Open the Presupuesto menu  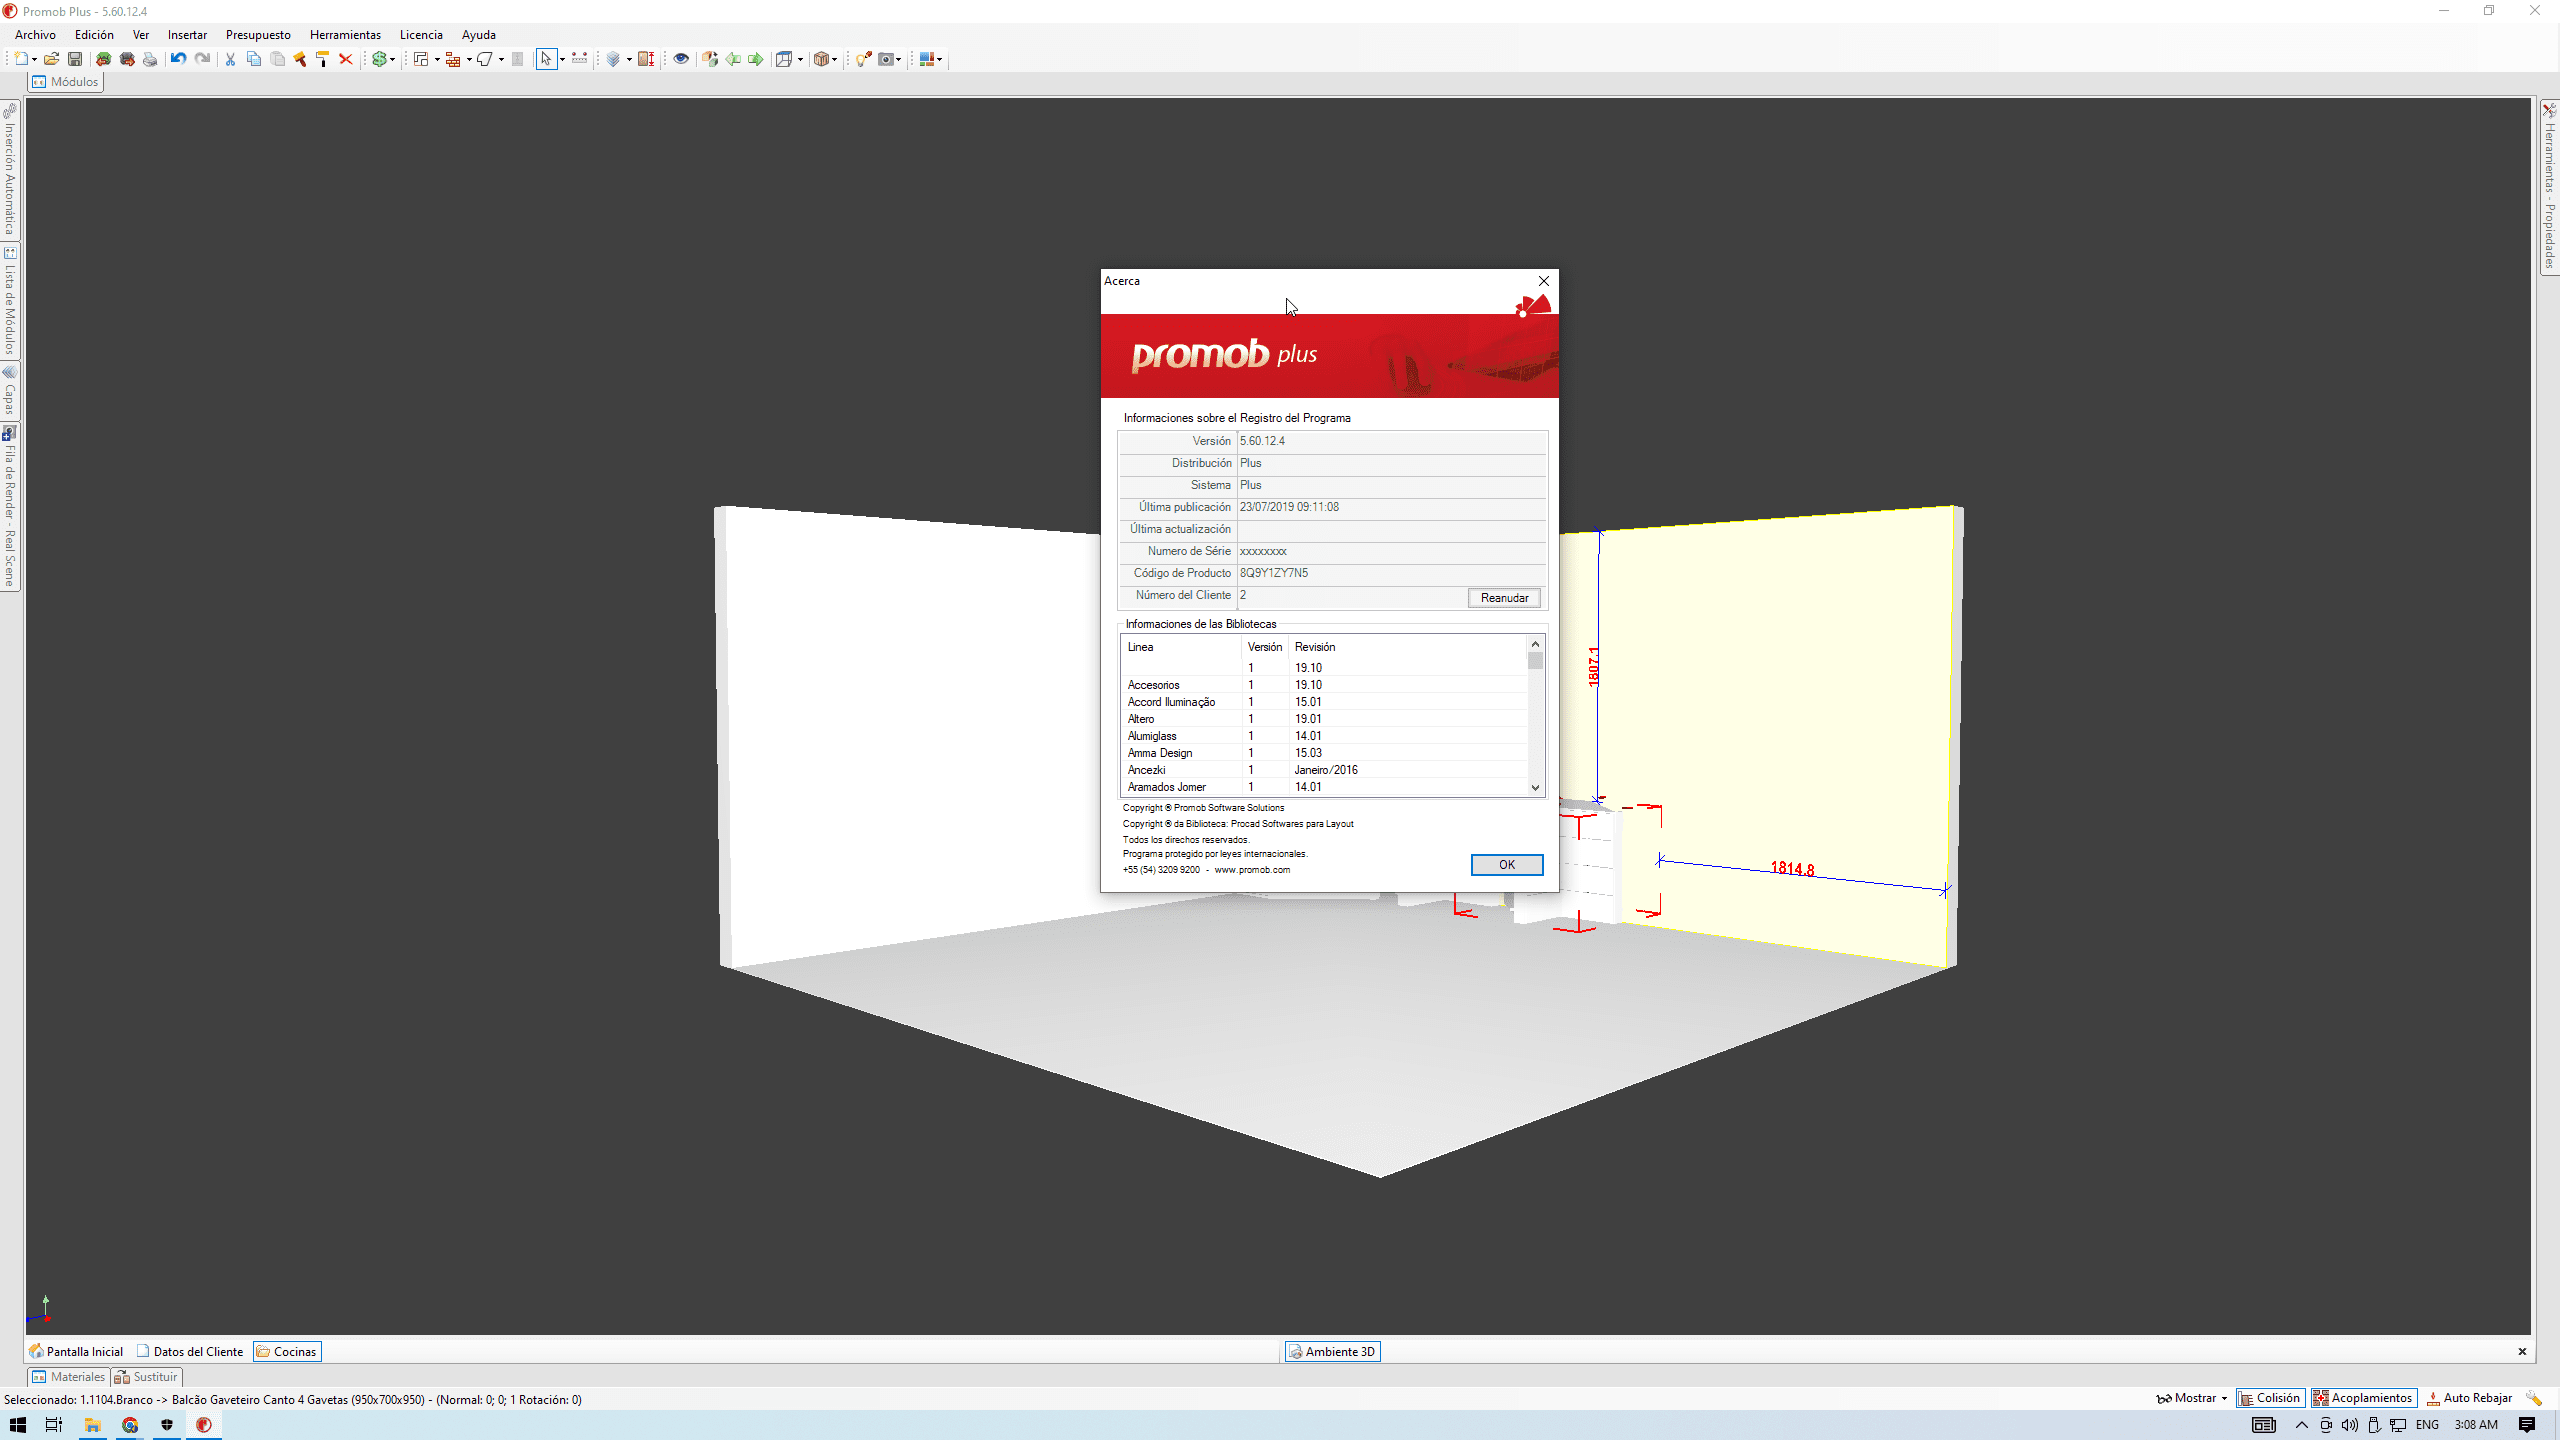point(258,34)
